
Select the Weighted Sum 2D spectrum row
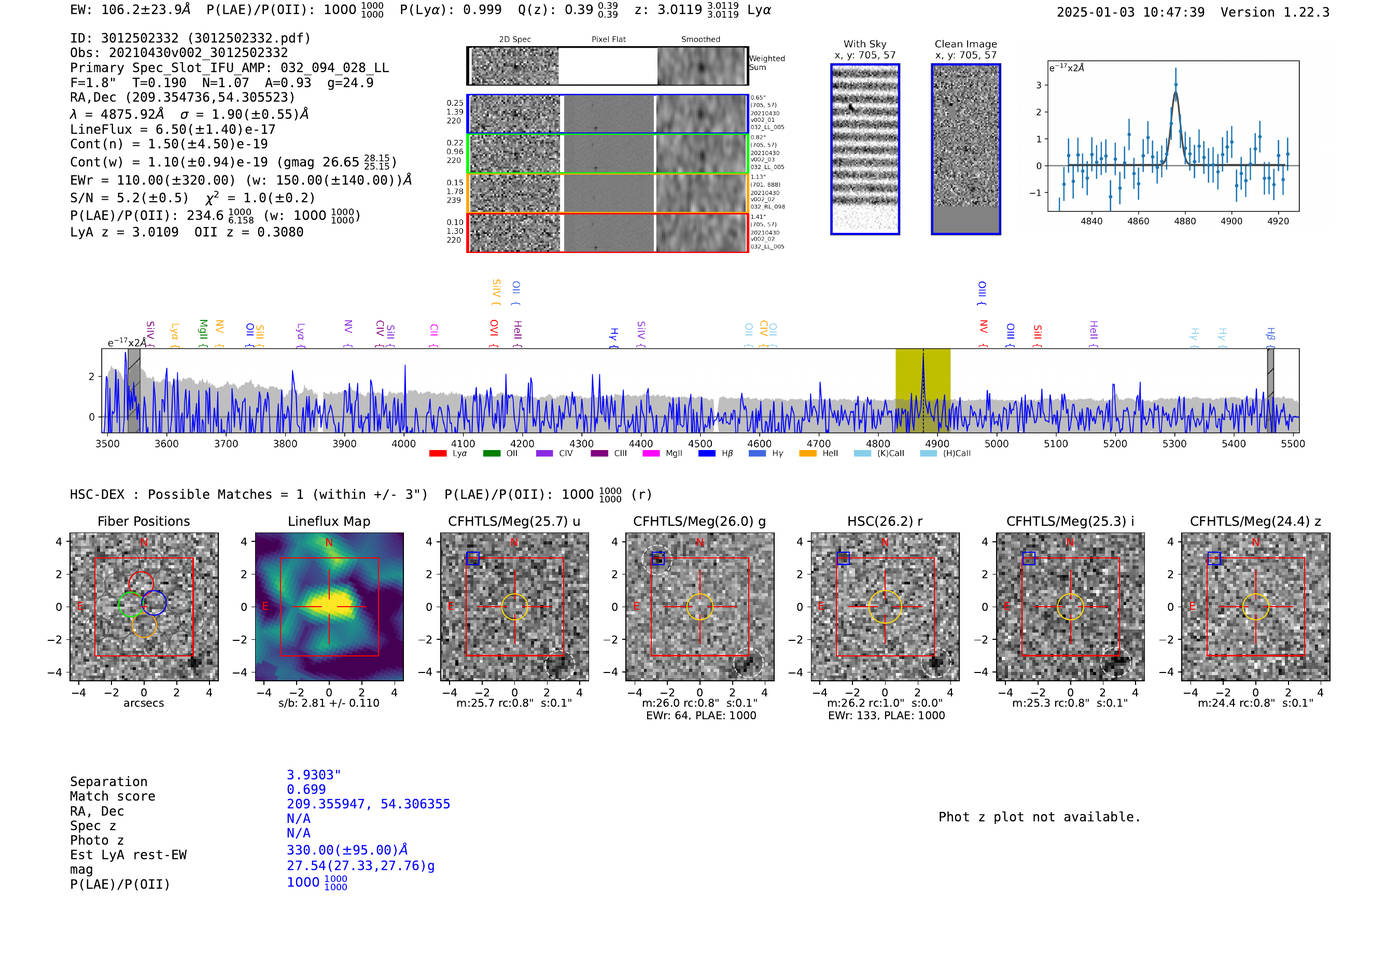(608, 66)
